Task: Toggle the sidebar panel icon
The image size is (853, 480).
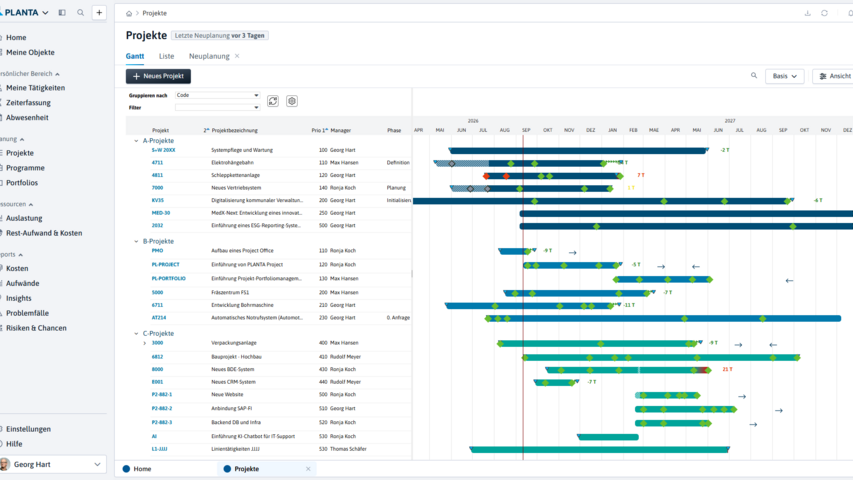Action: pyautogui.click(x=62, y=13)
